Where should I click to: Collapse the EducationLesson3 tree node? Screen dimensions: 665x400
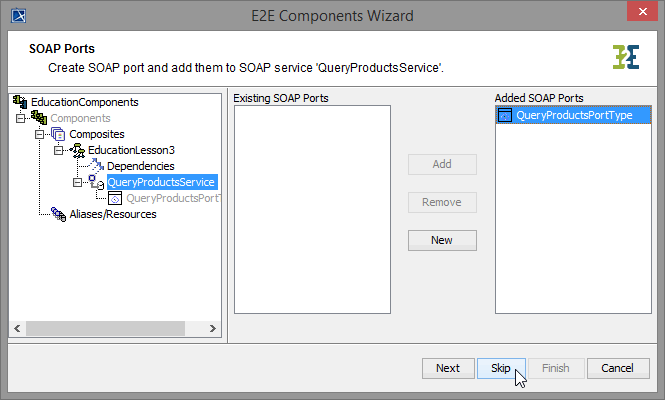pyautogui.click(x=59, y=150)
